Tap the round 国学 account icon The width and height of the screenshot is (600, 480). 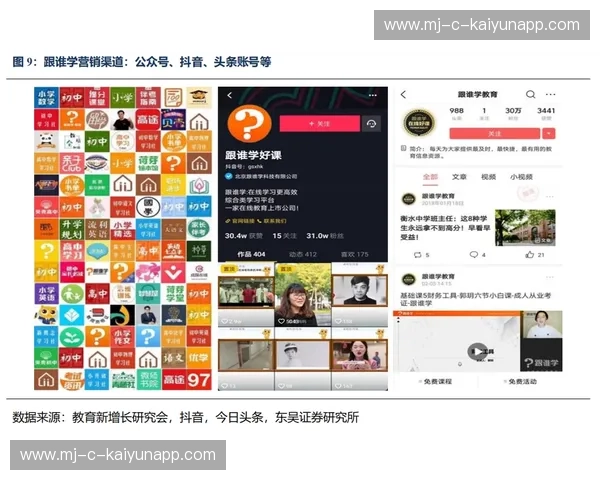(148, 207)
